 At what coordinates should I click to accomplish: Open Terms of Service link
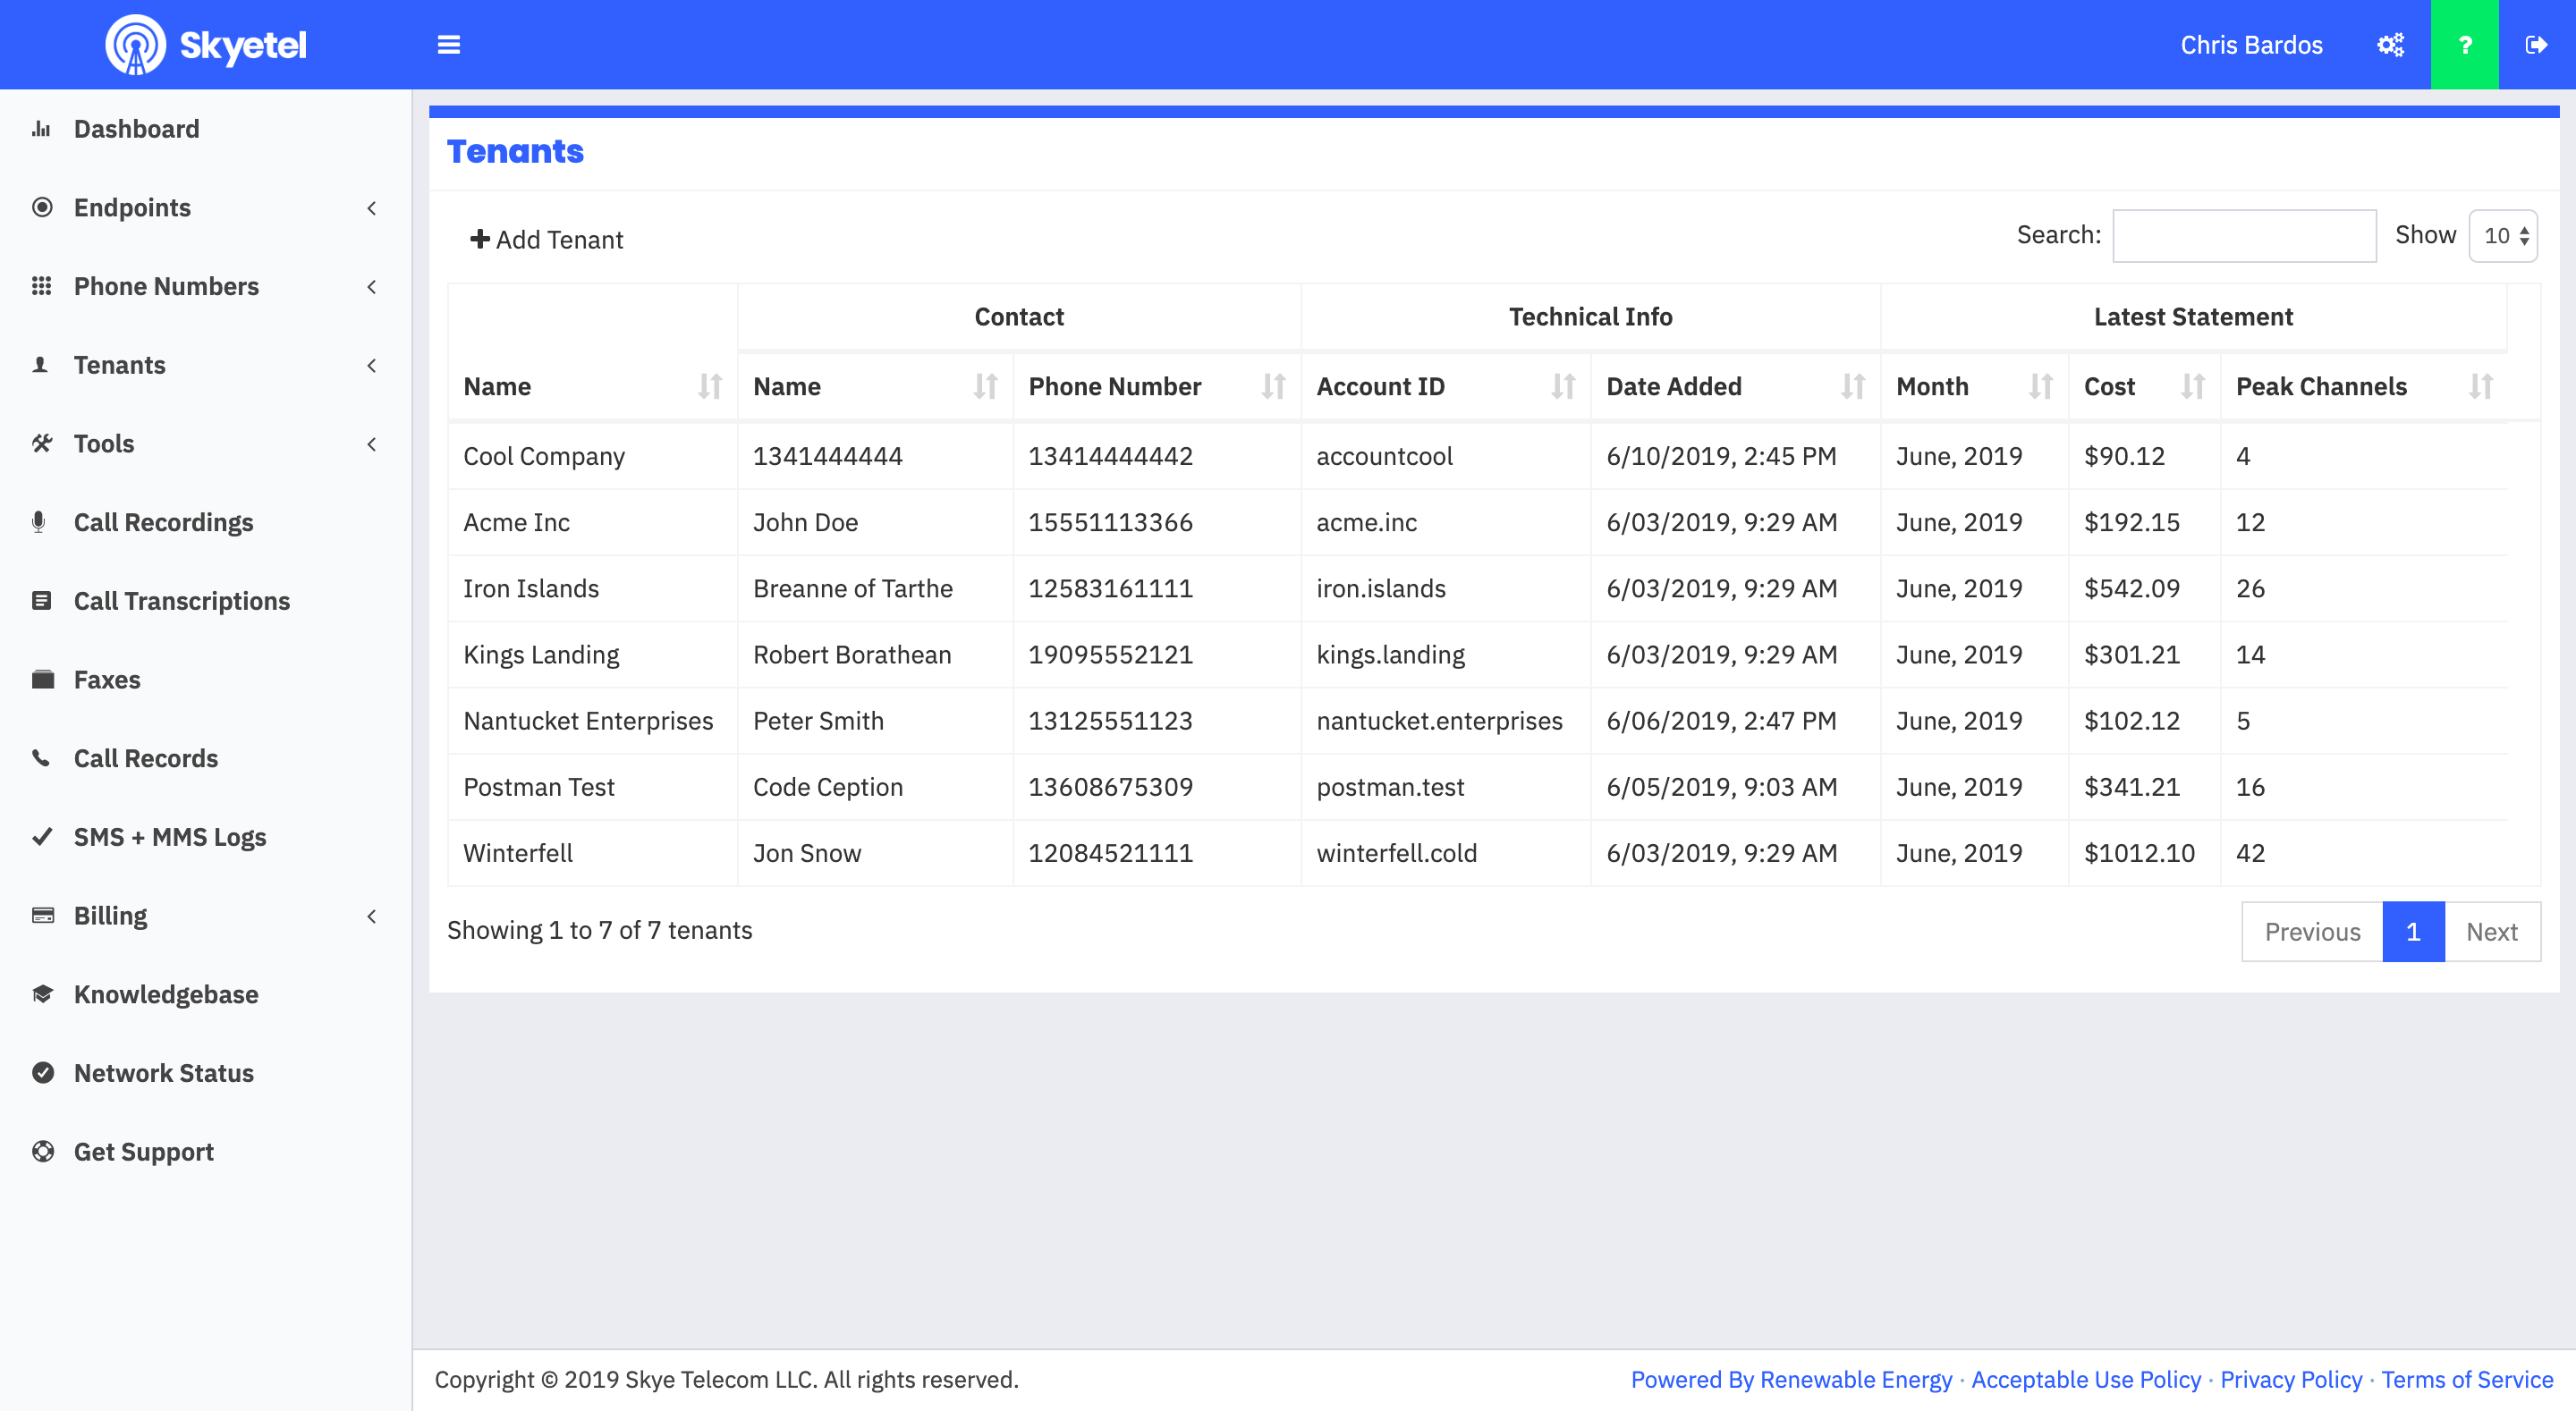tap(2467, 1379)
